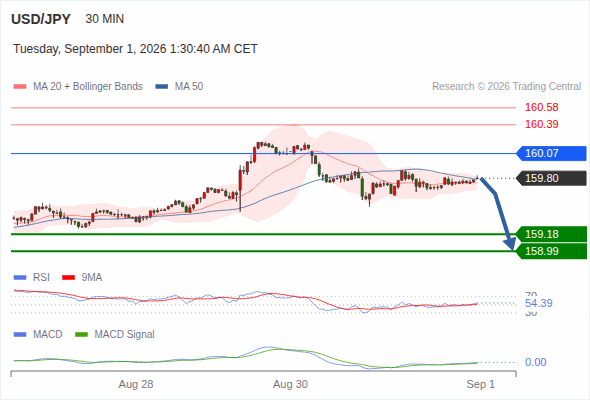Click the MACD Signal green legend swatch

click(81, 335)
